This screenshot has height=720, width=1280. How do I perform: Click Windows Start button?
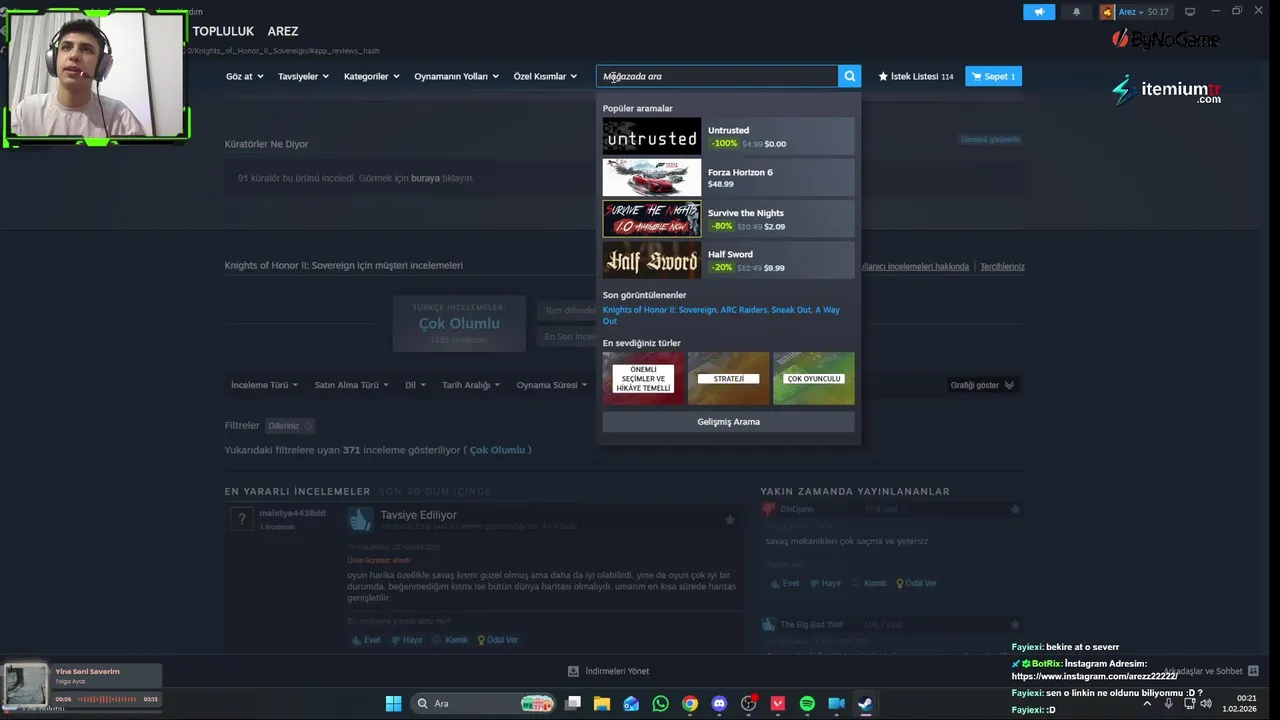click(393, 703)
